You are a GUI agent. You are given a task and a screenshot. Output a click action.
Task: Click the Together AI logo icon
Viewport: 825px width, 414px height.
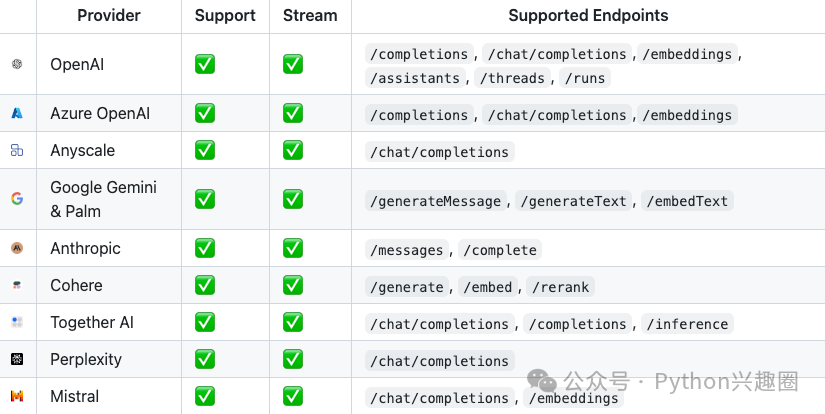coord(17,322)
